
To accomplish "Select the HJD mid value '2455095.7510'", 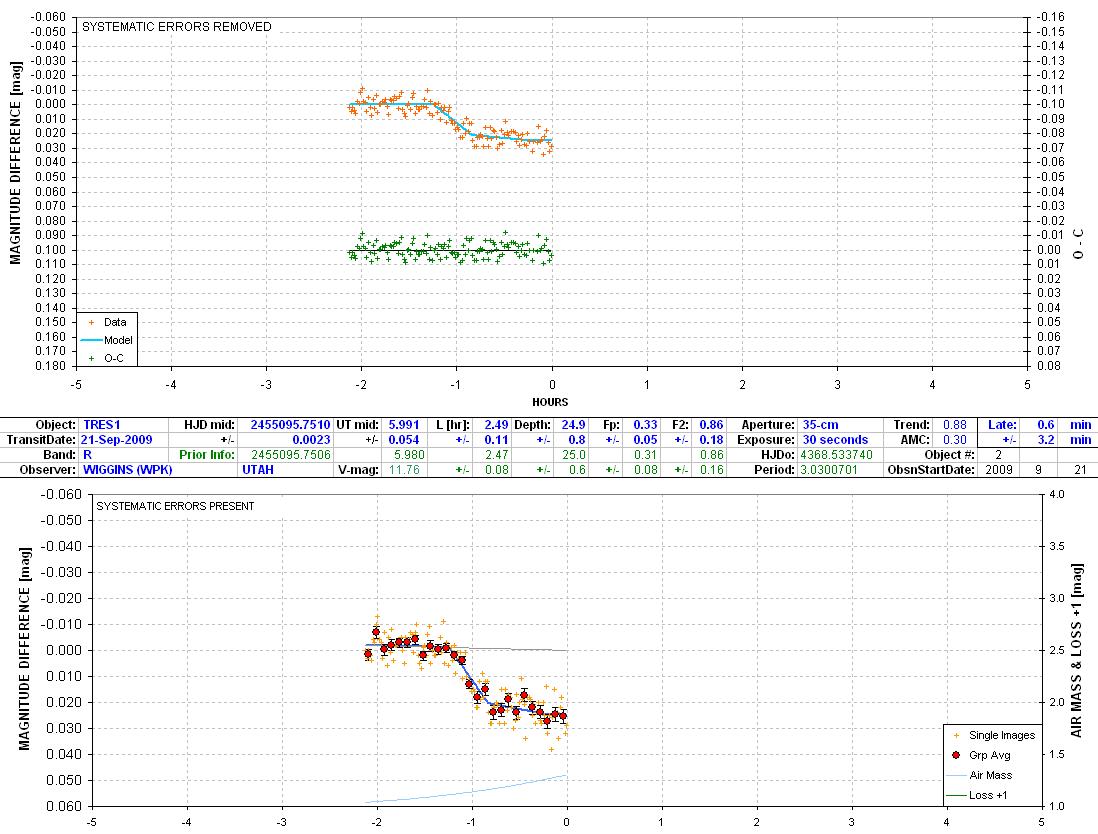I will point(290,424).
